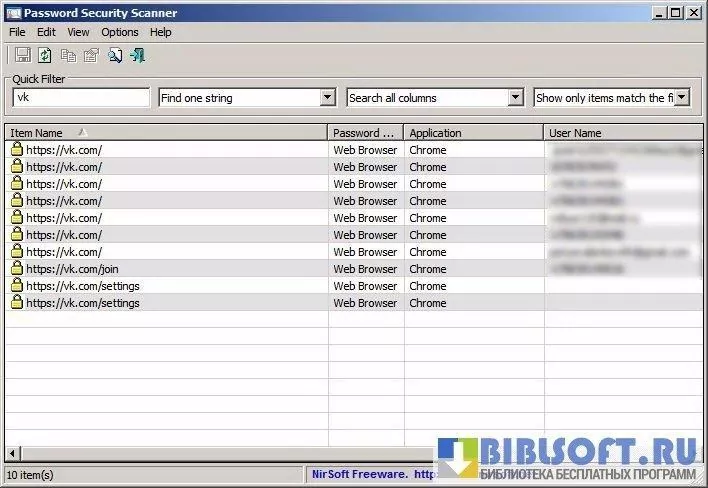Screen dimensions: 708x488
Task: Click the Application column header
Action: (x=474, y=132)
